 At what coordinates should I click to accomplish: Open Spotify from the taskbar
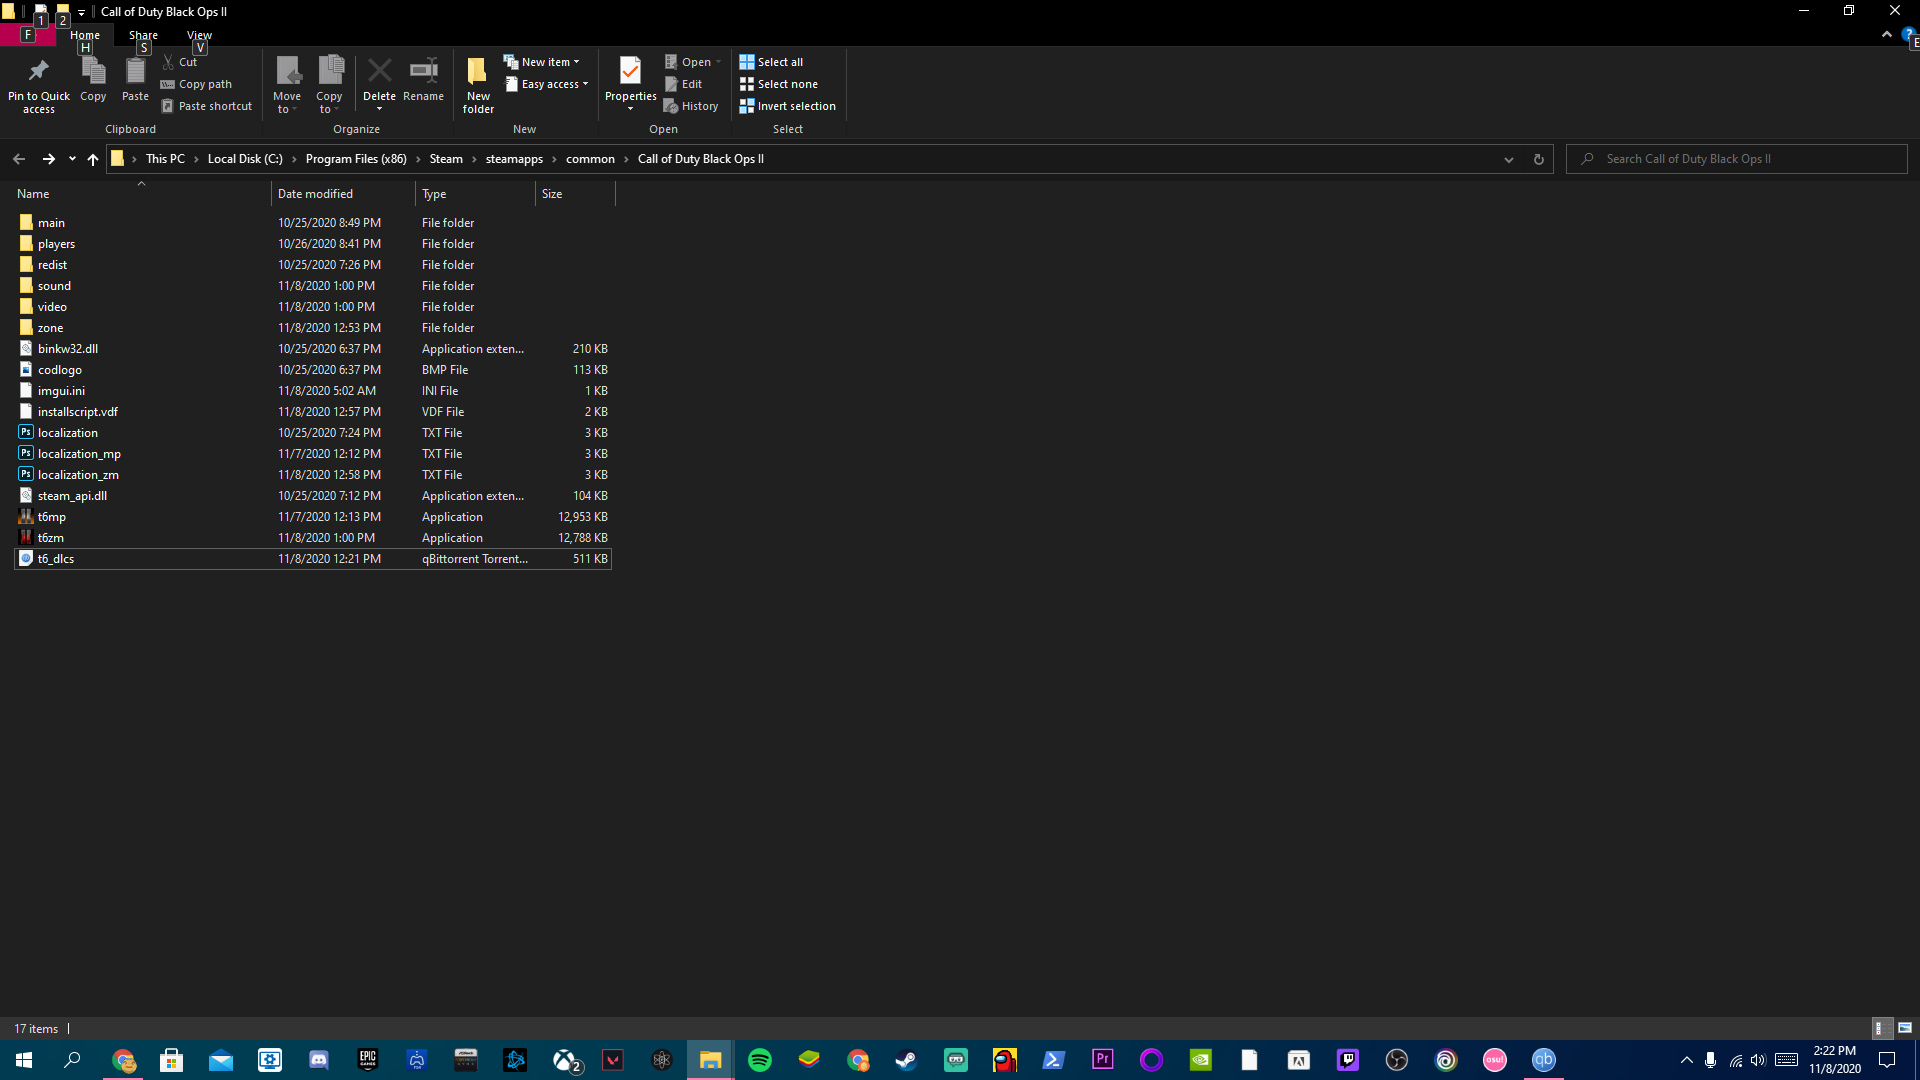point(760,1060)
